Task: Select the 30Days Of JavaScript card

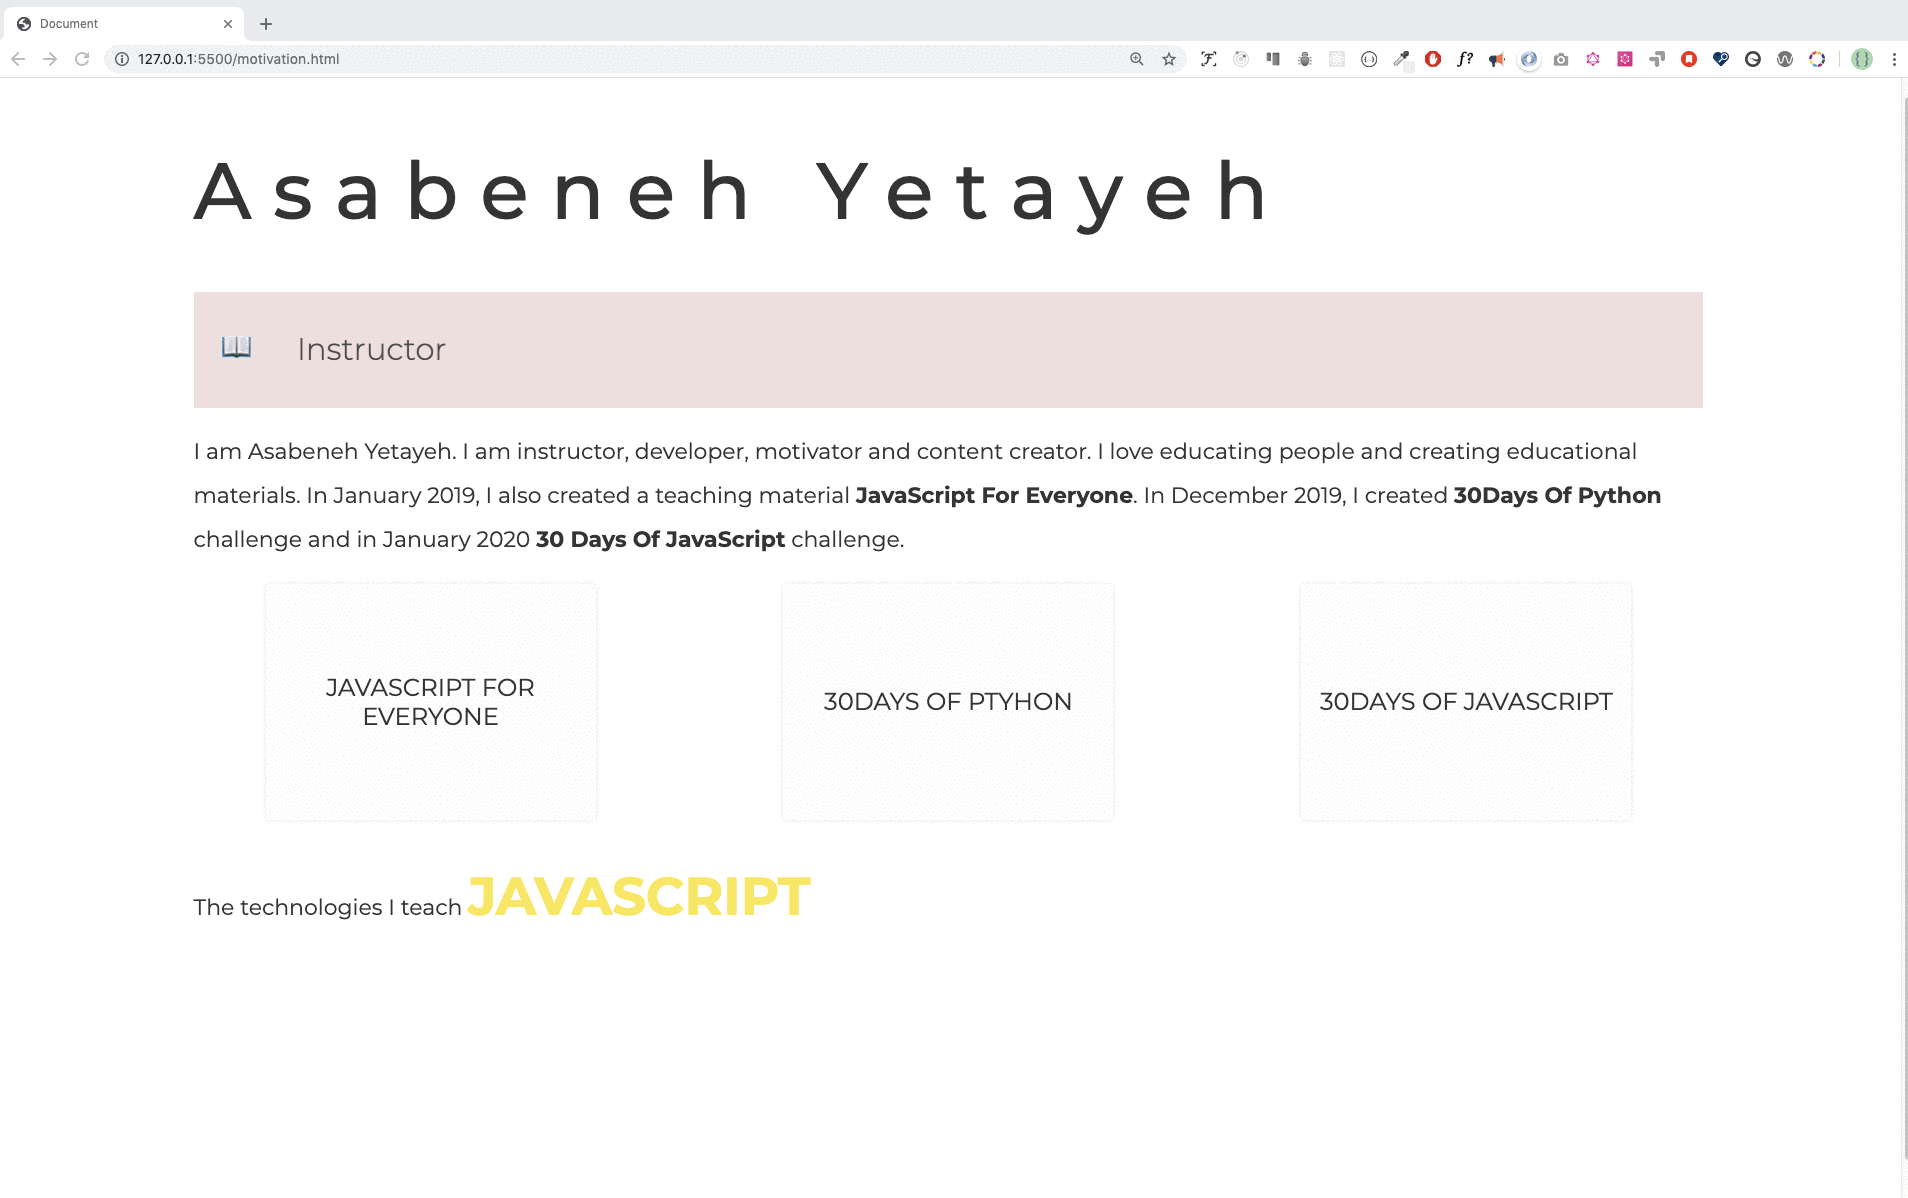Action: pos(1465,702)
